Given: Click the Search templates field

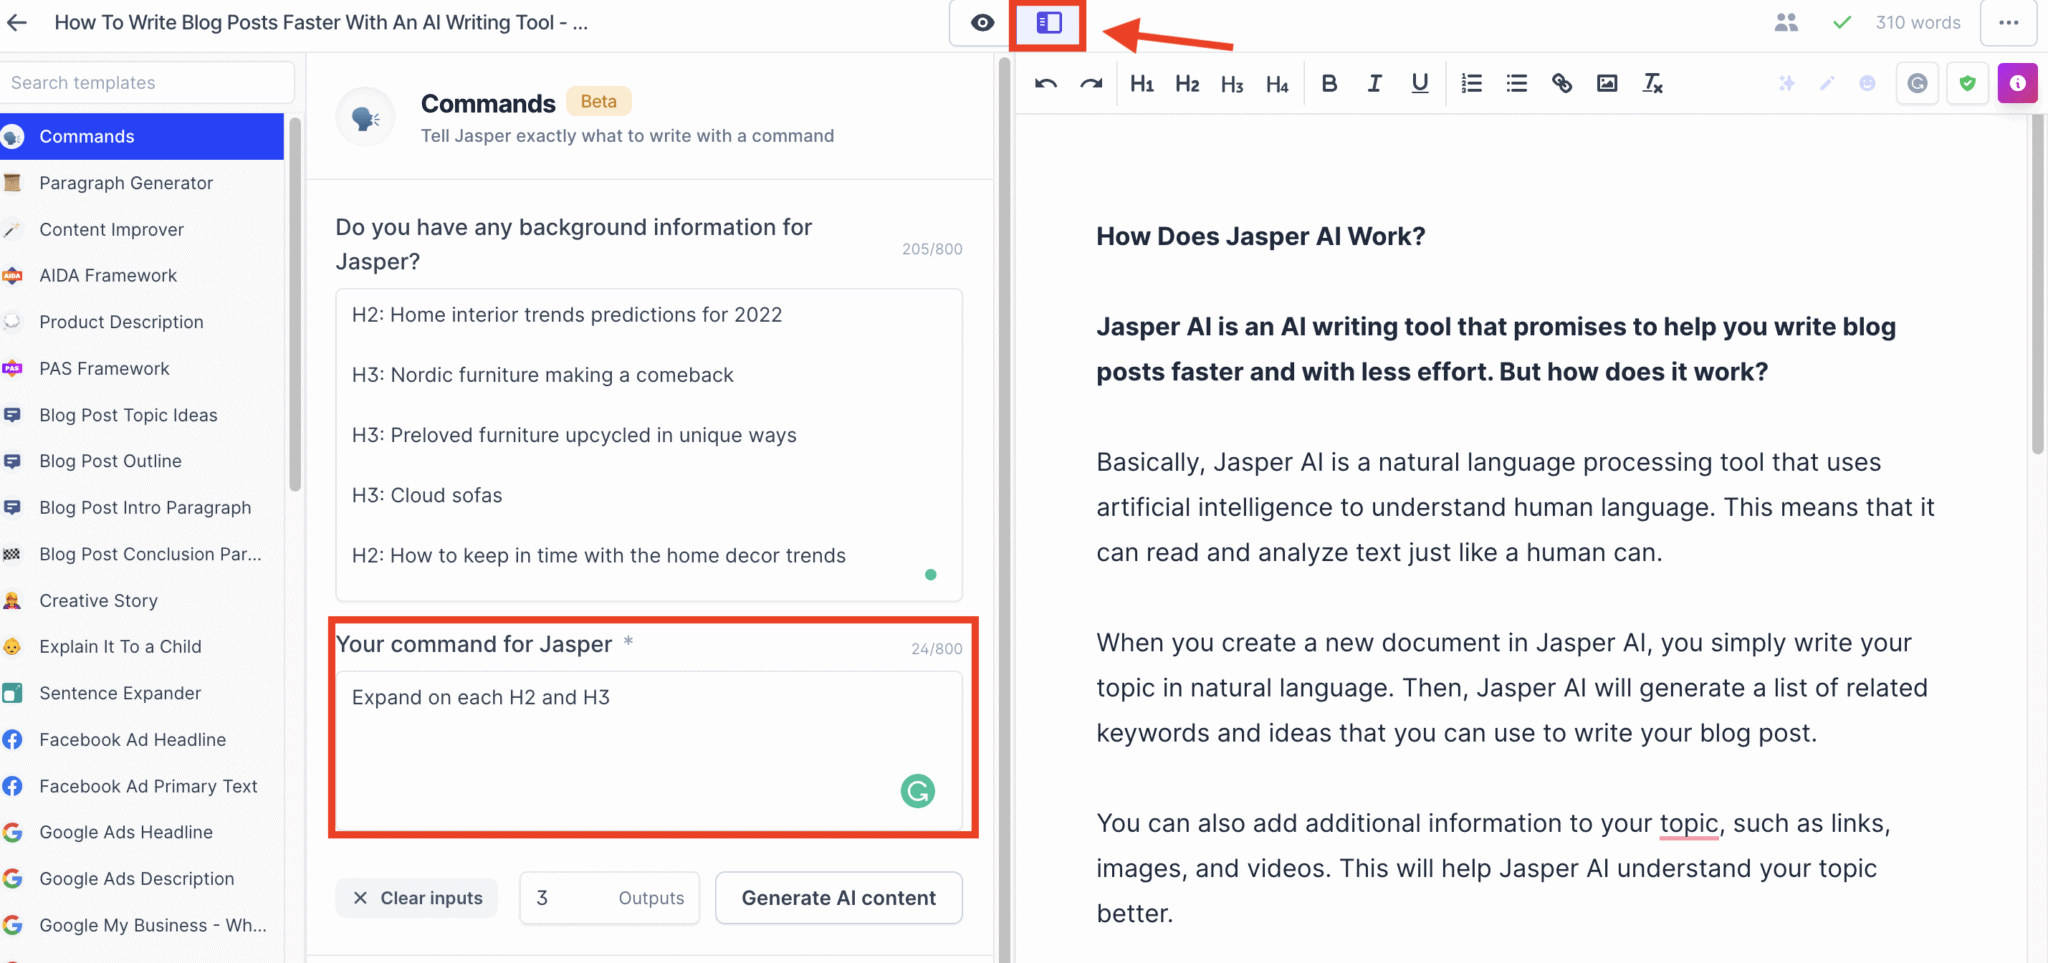Looking at the screenshot, I should pos(148,82).
